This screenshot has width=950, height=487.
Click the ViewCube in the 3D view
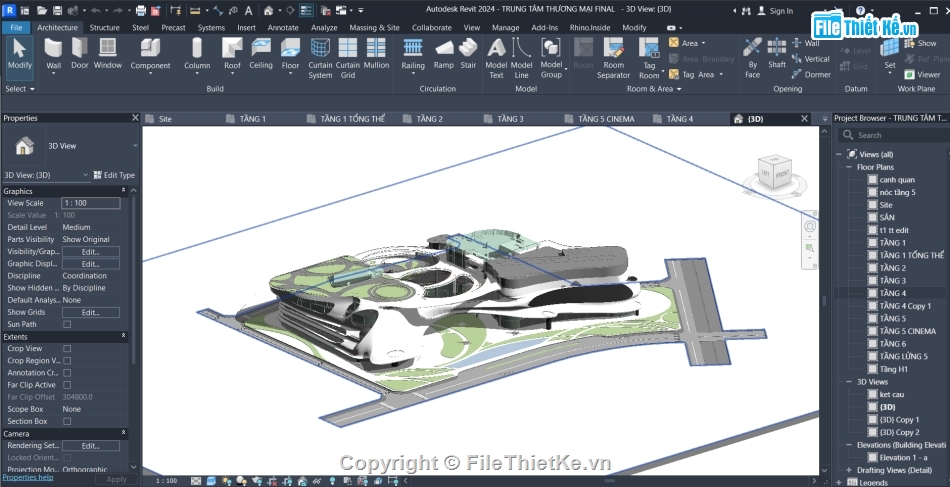774,173
